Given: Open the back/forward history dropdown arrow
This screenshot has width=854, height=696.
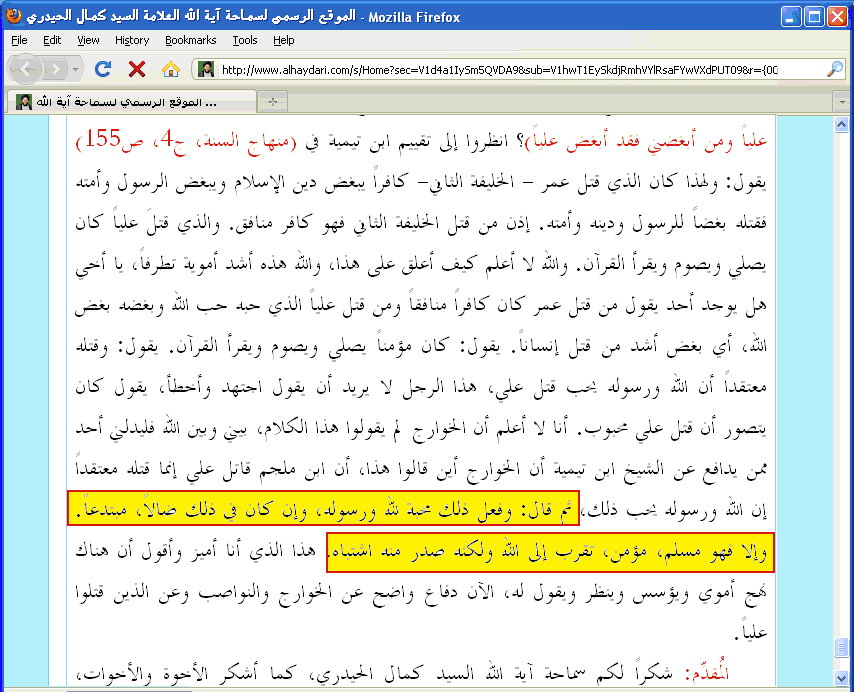Looking at the screenshot, I should pos(75,69).
